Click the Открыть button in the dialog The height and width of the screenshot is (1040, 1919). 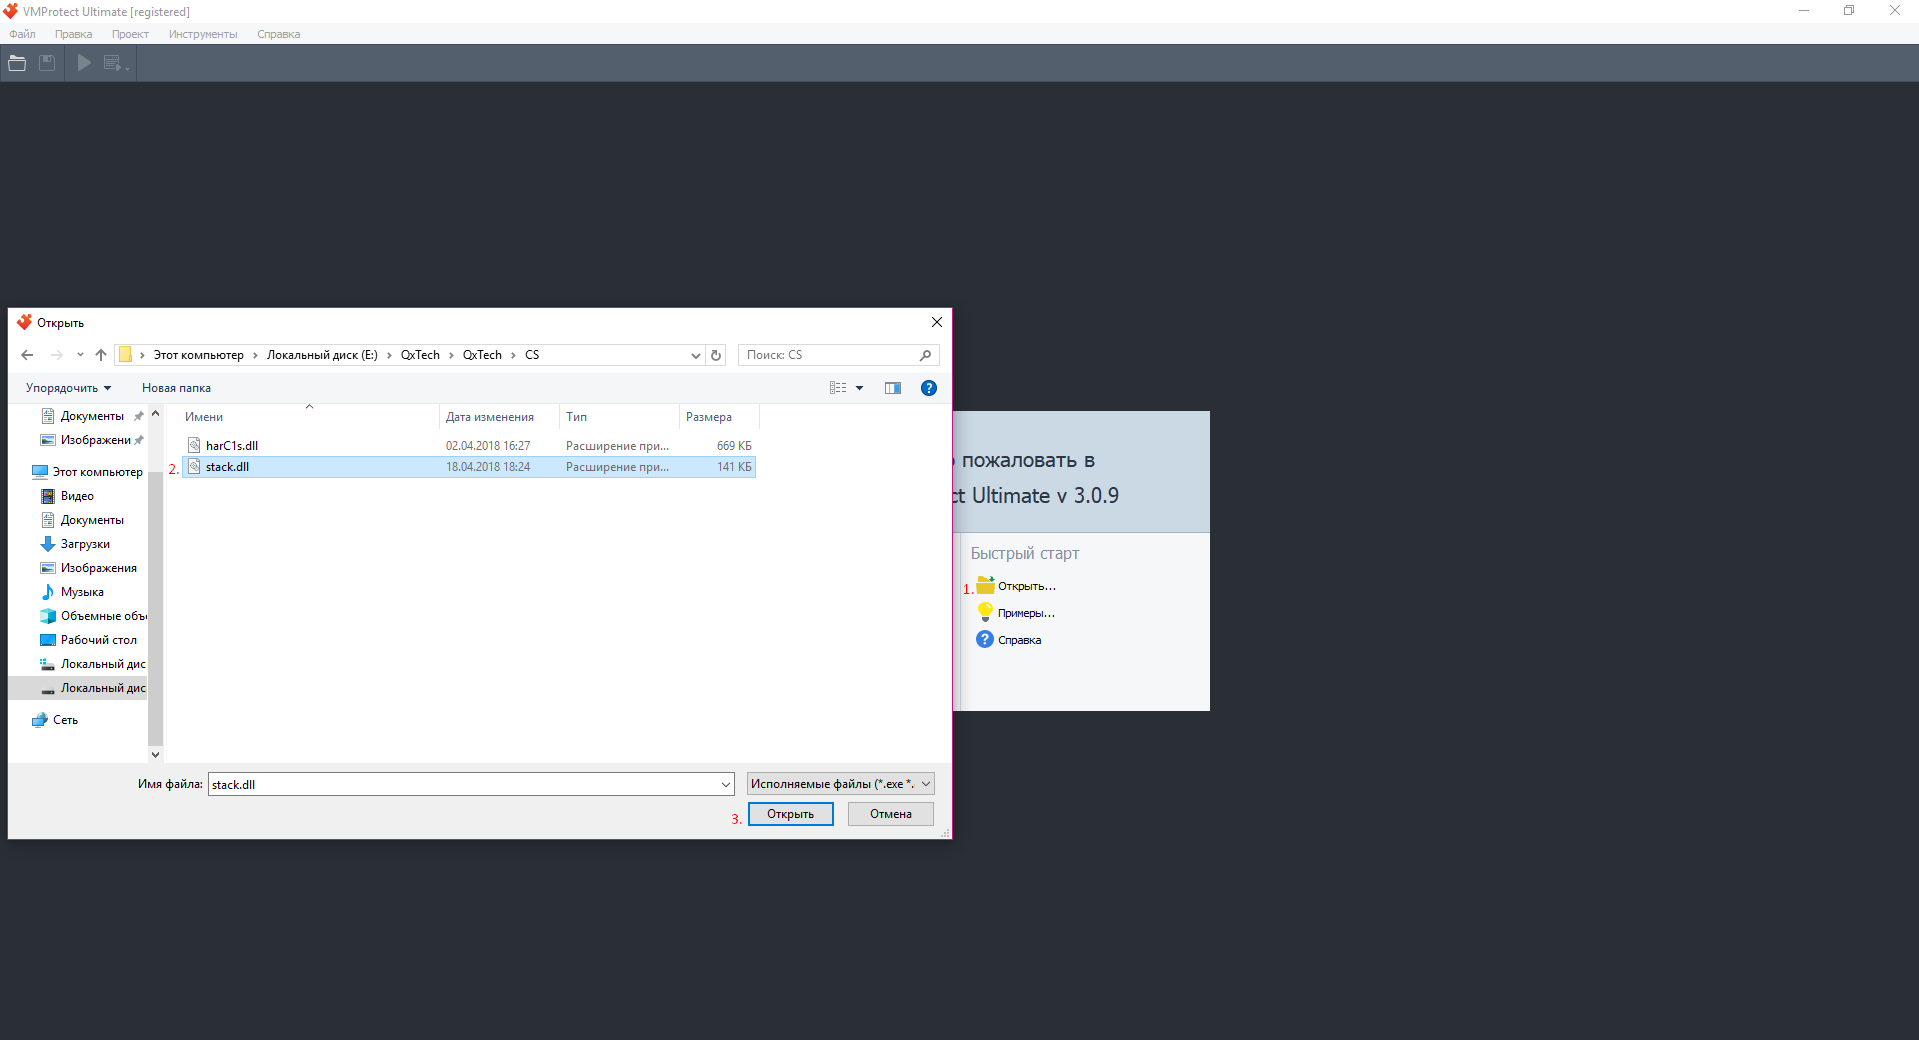click(x=791, y=814)
